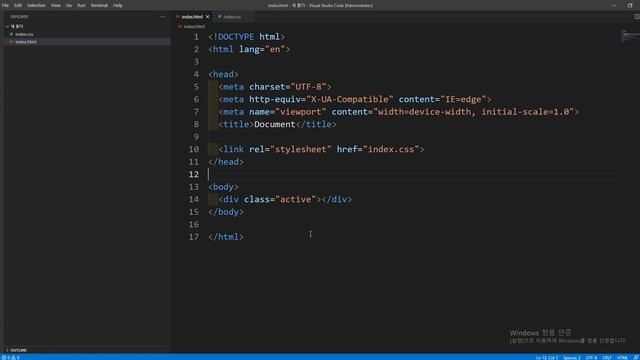The height and width of the screenshot is (360, 640).
Task: Change indentation via Spaces: 2
Action: click(572, 357)
